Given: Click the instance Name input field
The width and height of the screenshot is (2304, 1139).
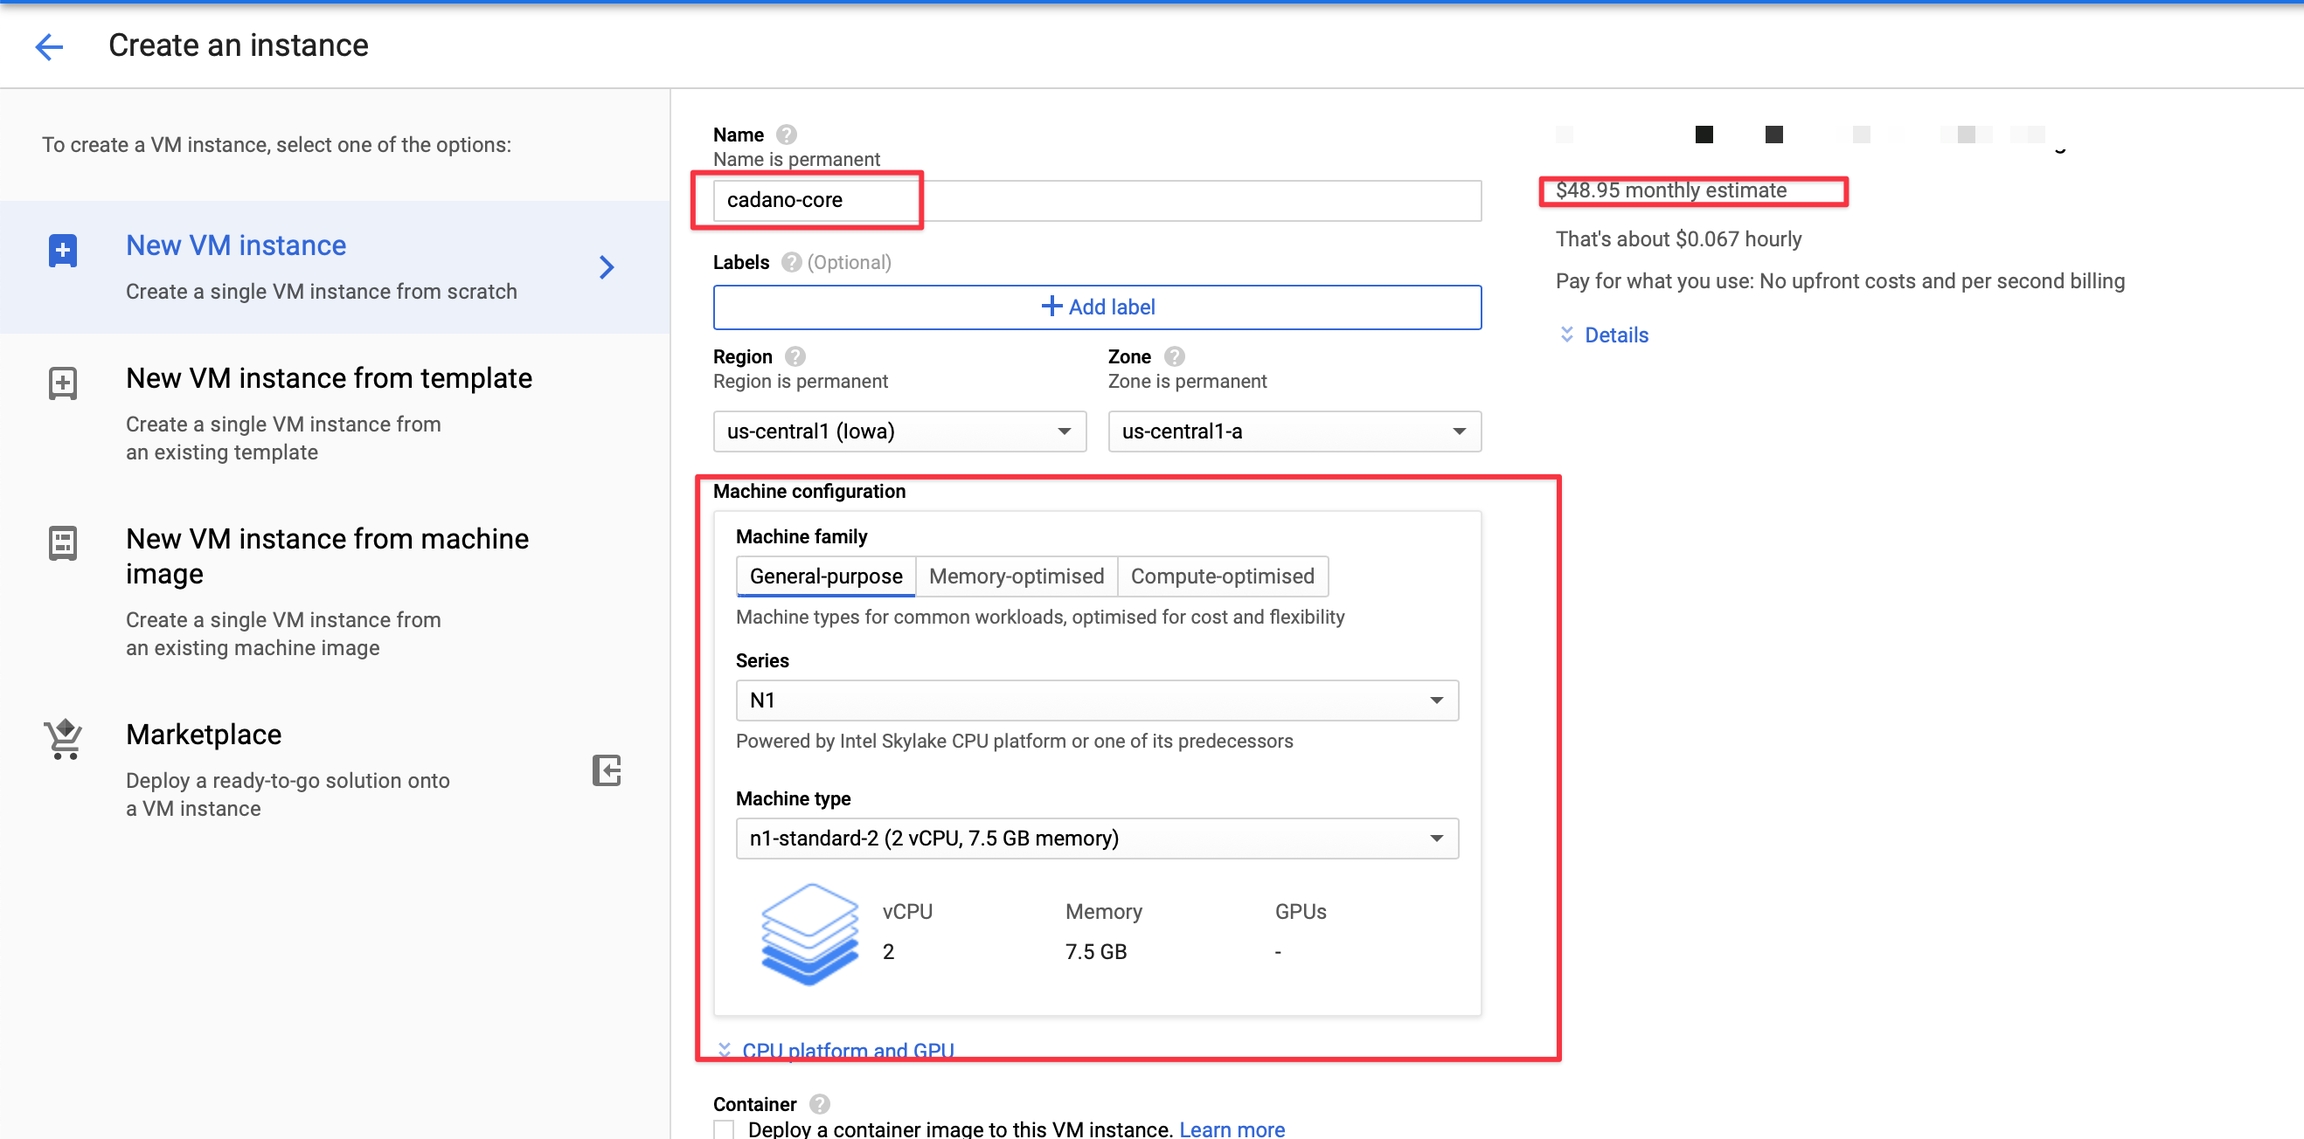Looking at the screenshot, I should point(1097,200).
